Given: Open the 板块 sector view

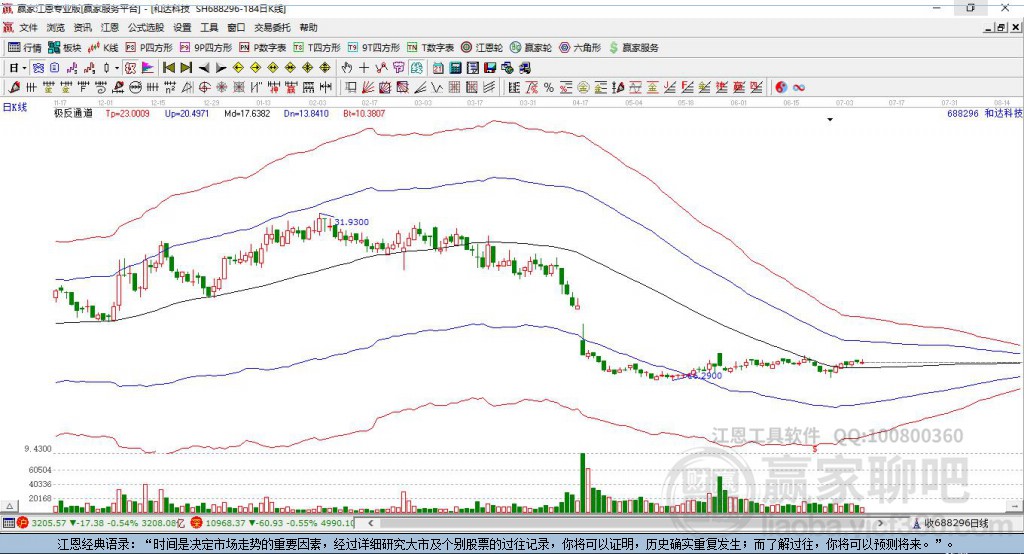Looking at the screenshot, I should coord(64,48).
